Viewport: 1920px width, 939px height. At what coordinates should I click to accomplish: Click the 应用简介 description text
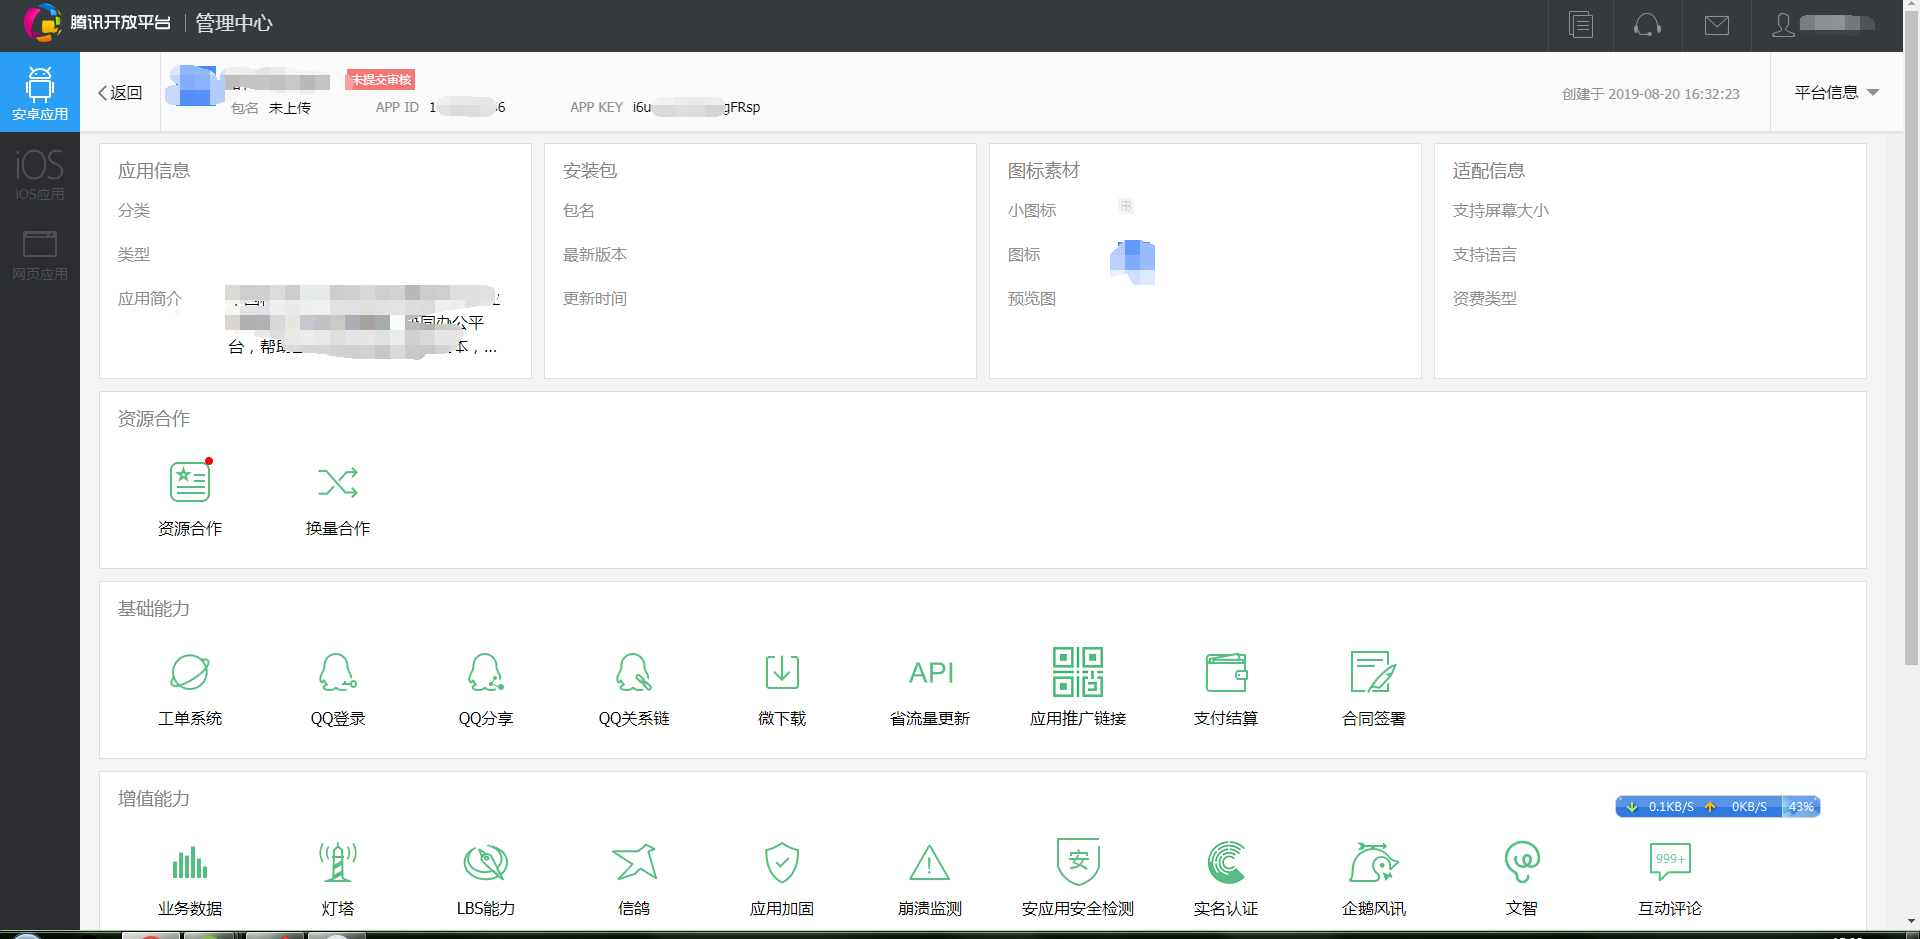point(362,322)
